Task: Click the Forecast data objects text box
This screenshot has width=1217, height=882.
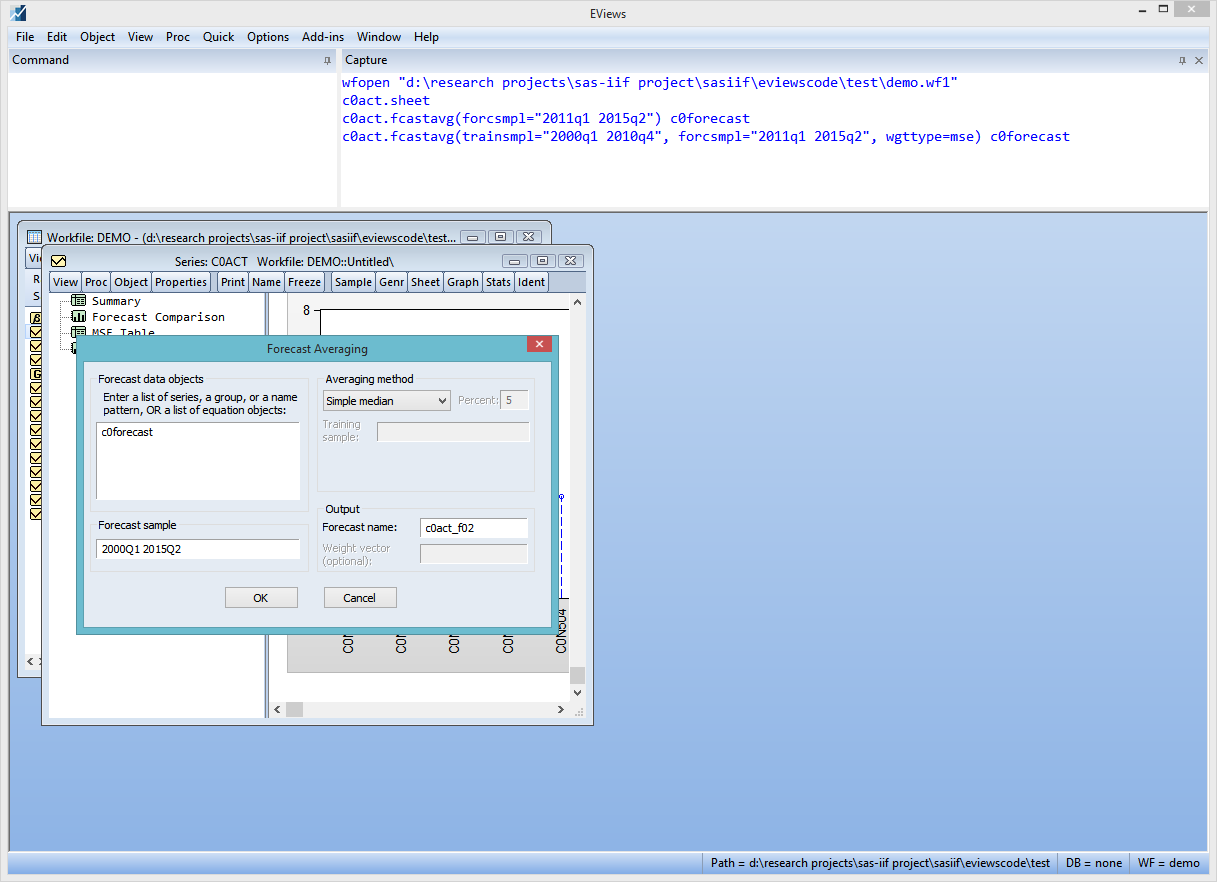Action: pyautogui.click(x=198, y=460)
